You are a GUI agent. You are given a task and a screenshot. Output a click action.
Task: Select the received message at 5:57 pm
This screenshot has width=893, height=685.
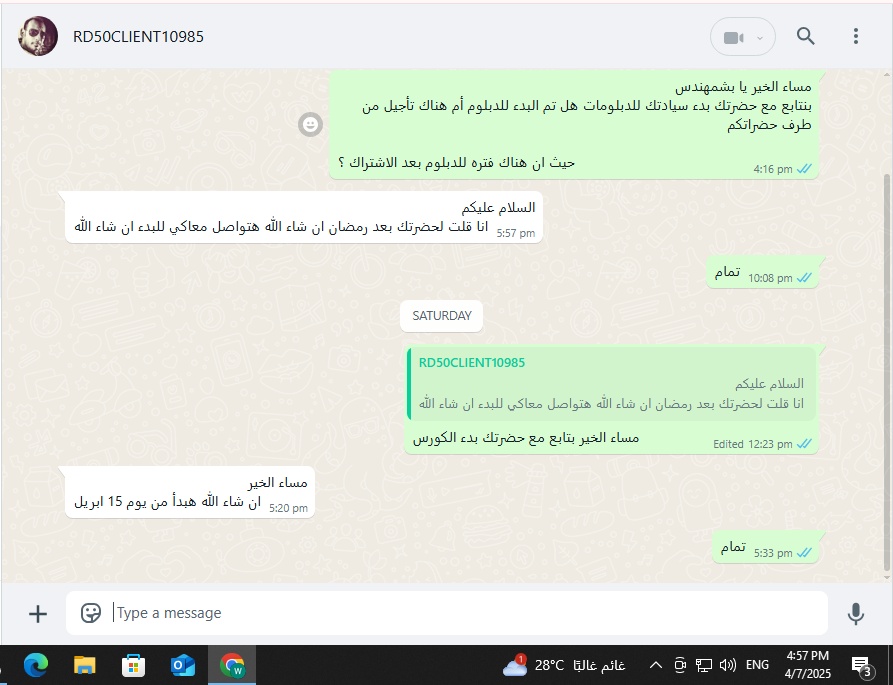point(304,217)
